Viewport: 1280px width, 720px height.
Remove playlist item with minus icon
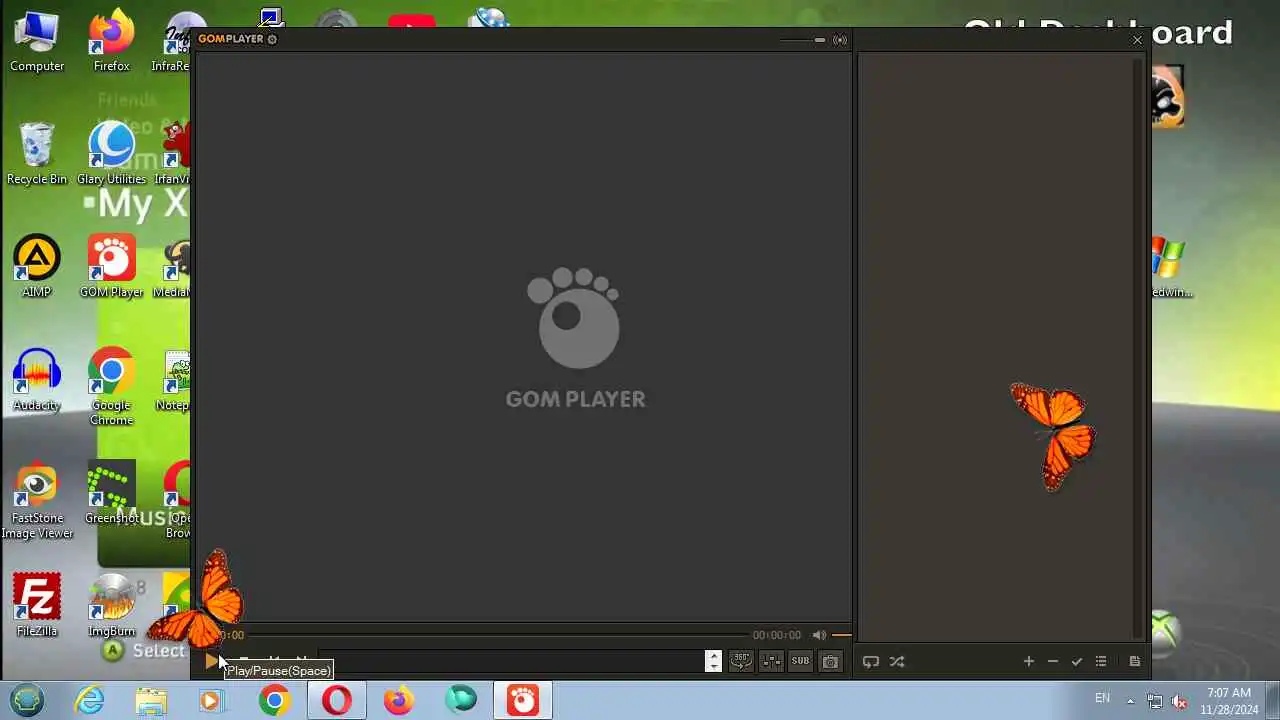point(1052,661)
